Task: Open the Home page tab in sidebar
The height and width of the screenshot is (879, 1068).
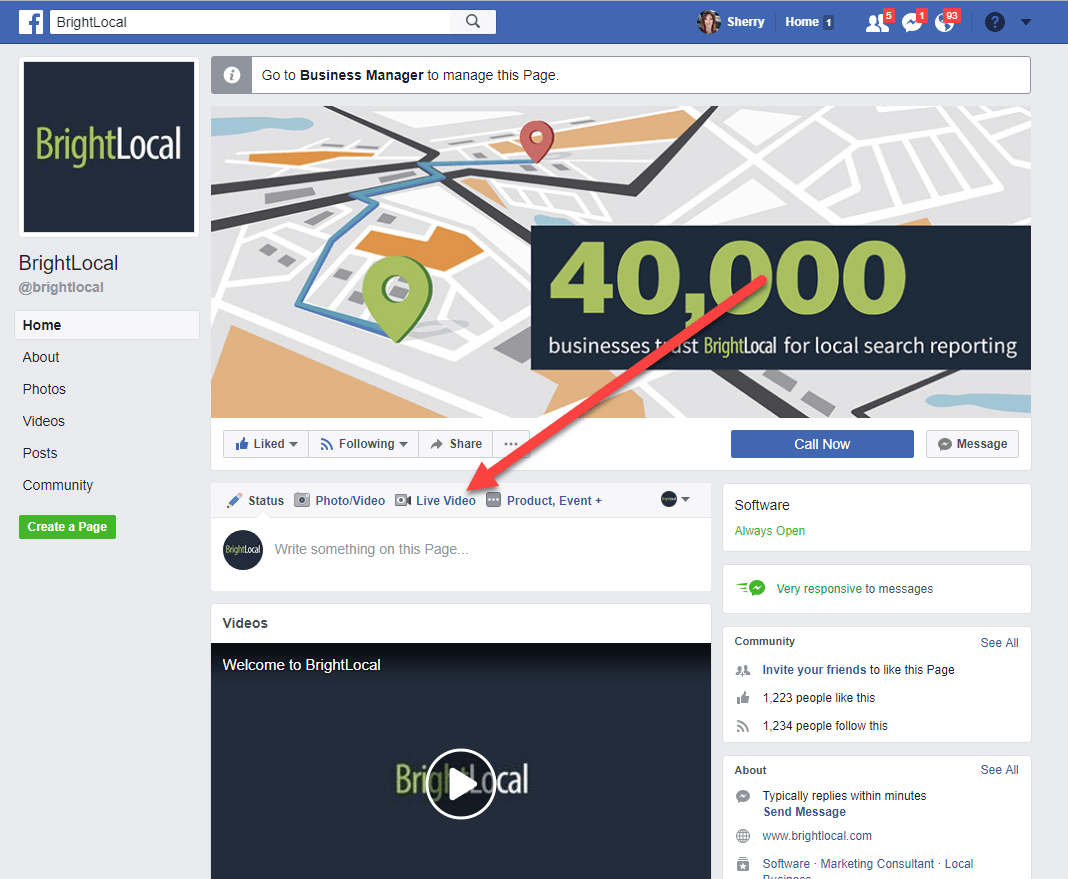Action: [107, 325]
